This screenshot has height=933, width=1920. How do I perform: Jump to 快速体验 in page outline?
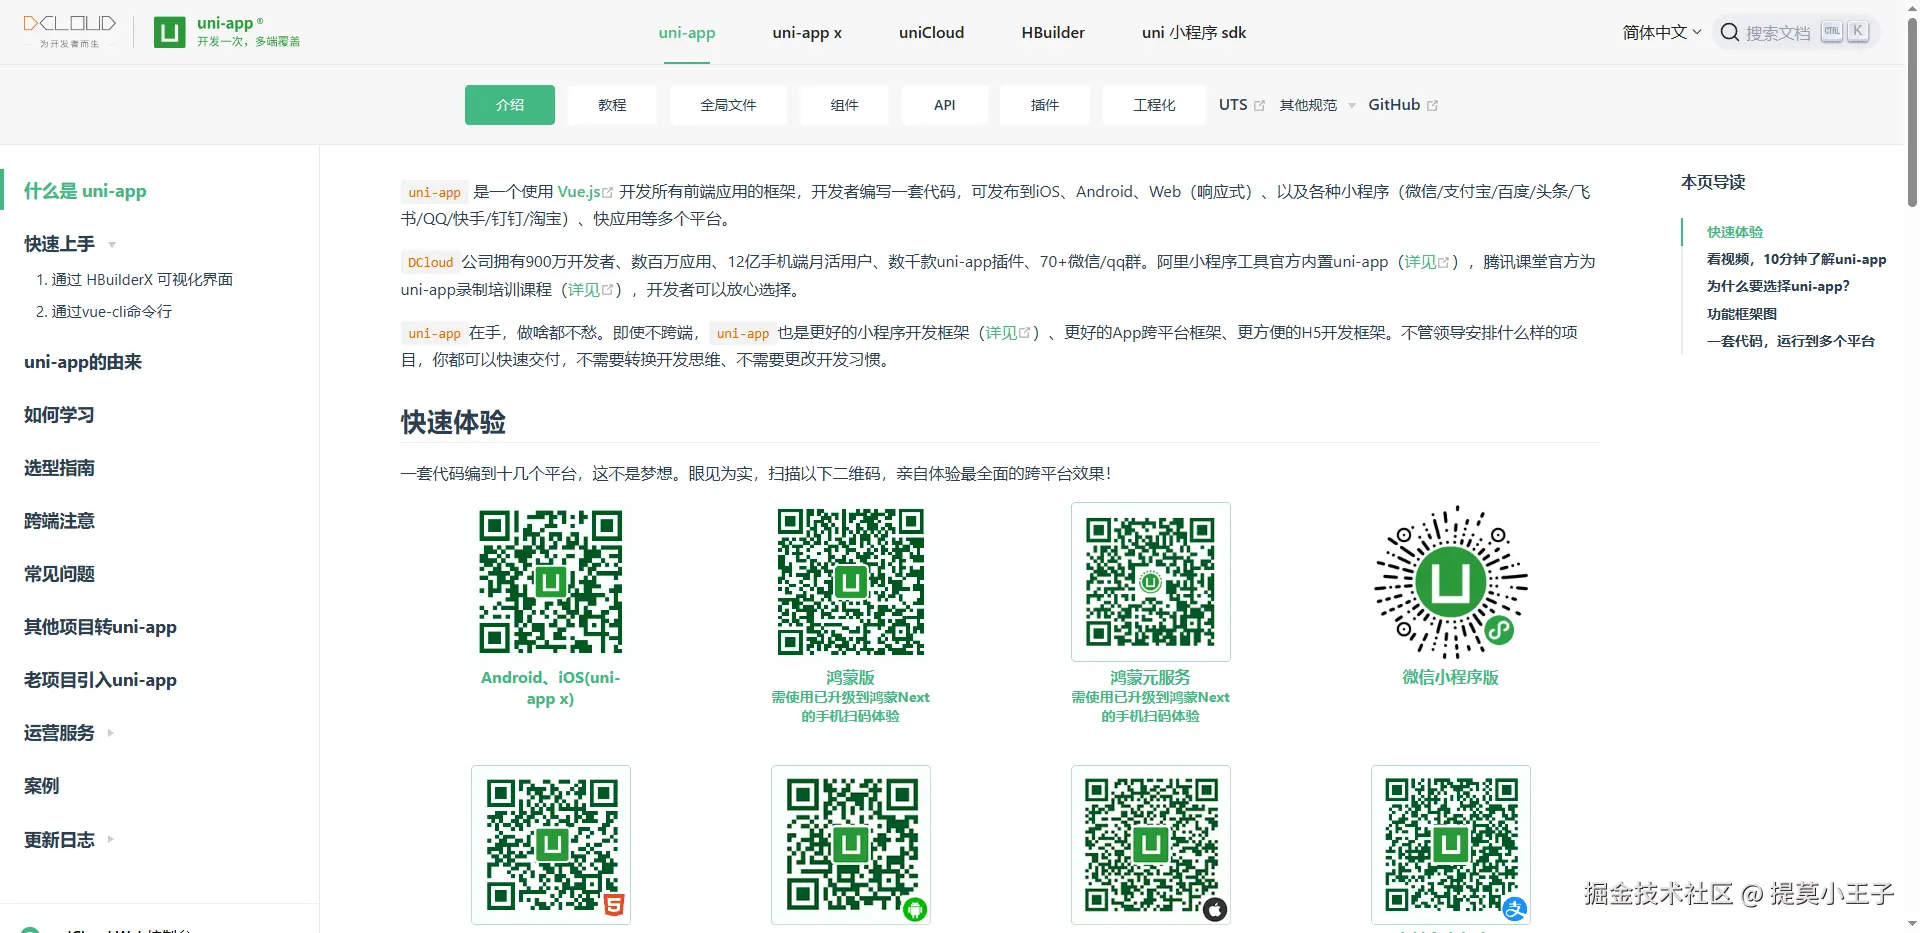pyautogui.click(x=1735, y=232)
